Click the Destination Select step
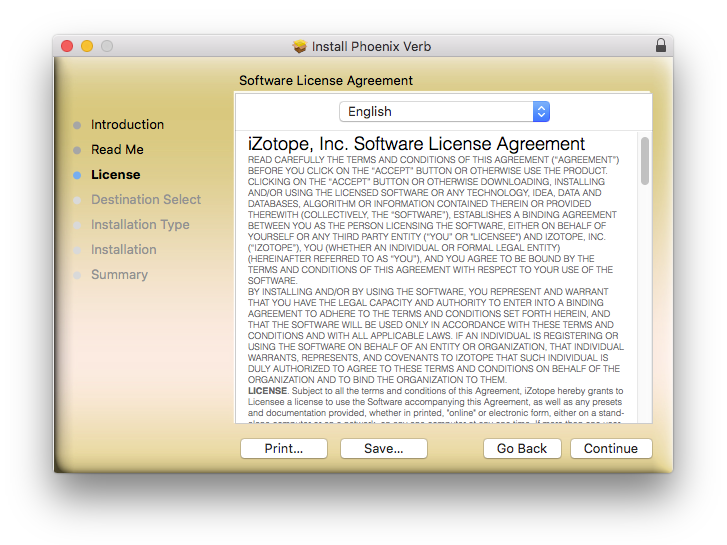727x545 pixels. click(146, 200)
